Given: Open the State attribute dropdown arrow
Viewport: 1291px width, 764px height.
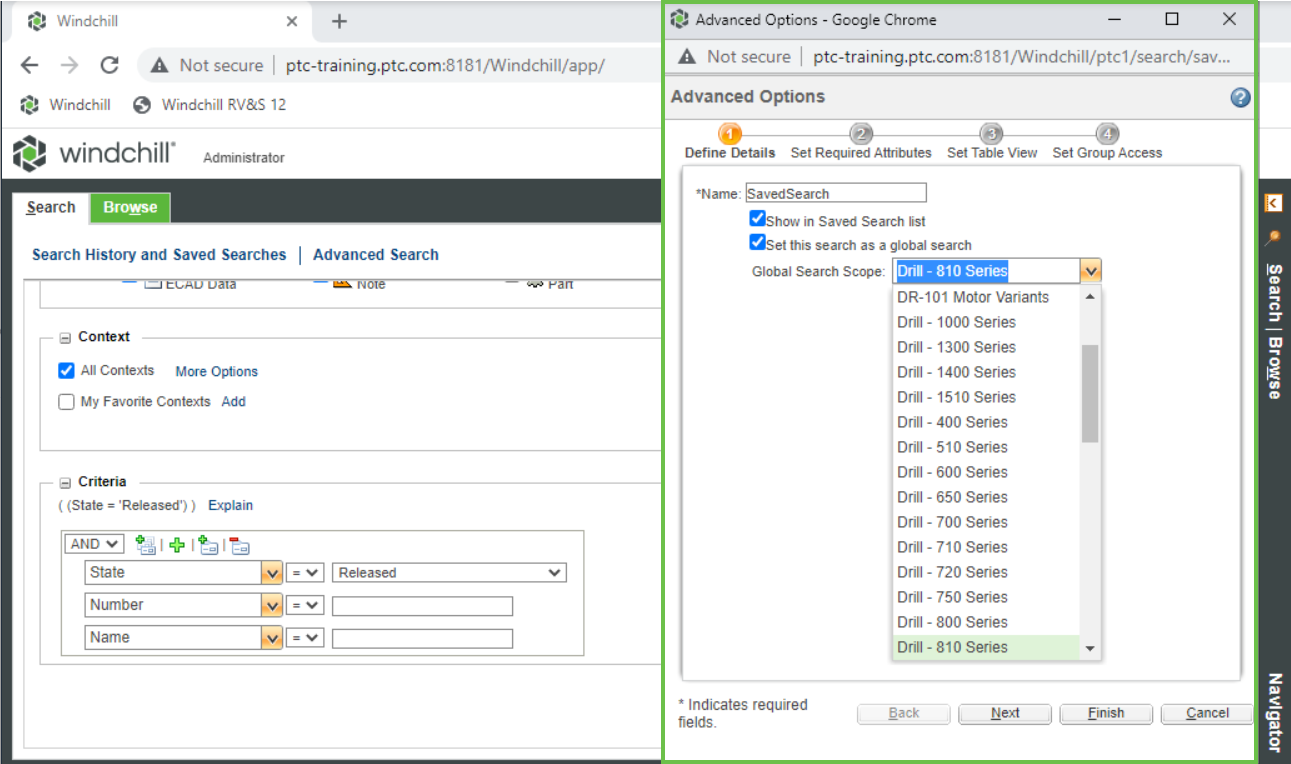Looking at the screenshot, I should point(271,573).
